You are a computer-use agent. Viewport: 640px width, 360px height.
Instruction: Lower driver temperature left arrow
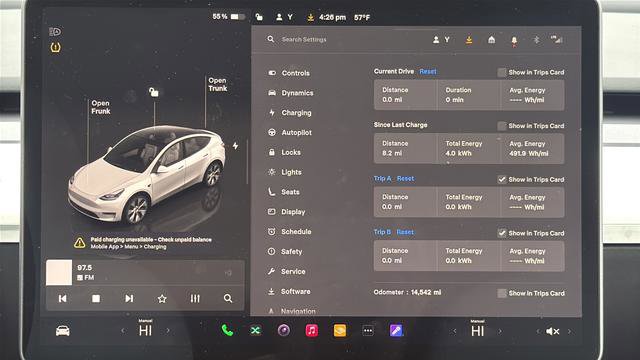(x=123, y=331)
